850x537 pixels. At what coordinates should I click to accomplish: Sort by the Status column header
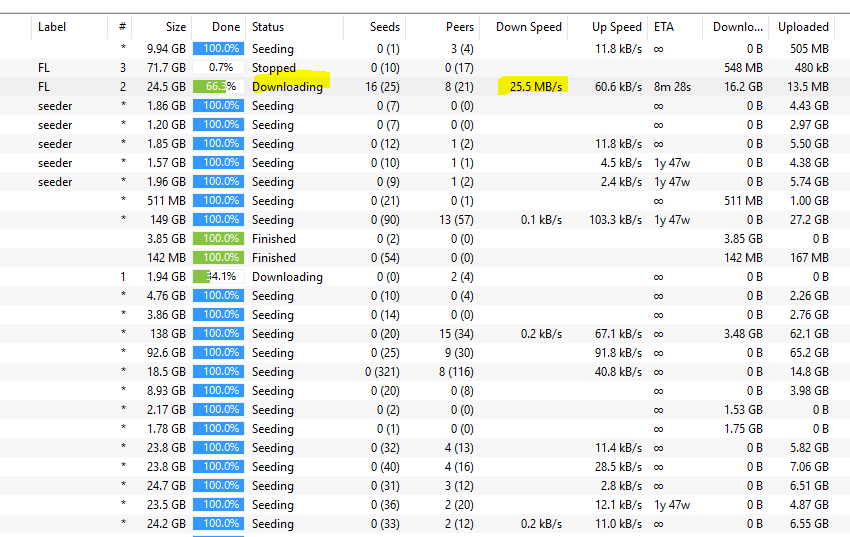pyautogui.click(x=268, y=27)
